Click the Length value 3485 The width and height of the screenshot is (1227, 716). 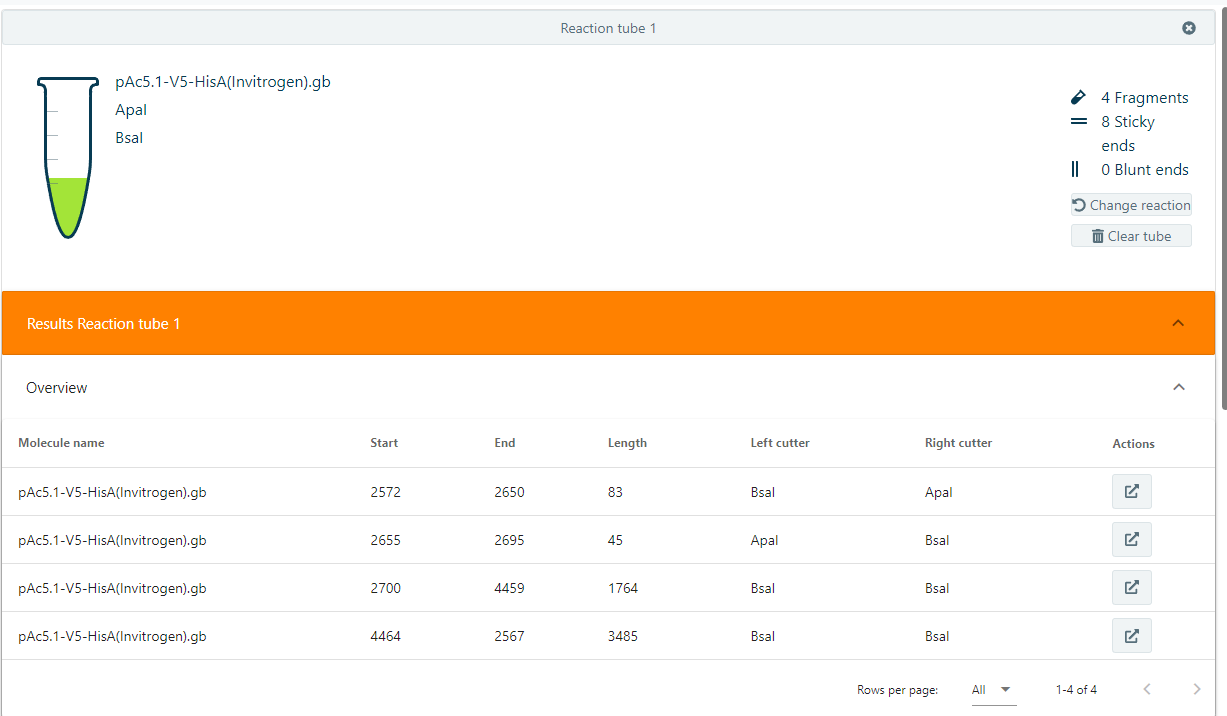point(623,636)
